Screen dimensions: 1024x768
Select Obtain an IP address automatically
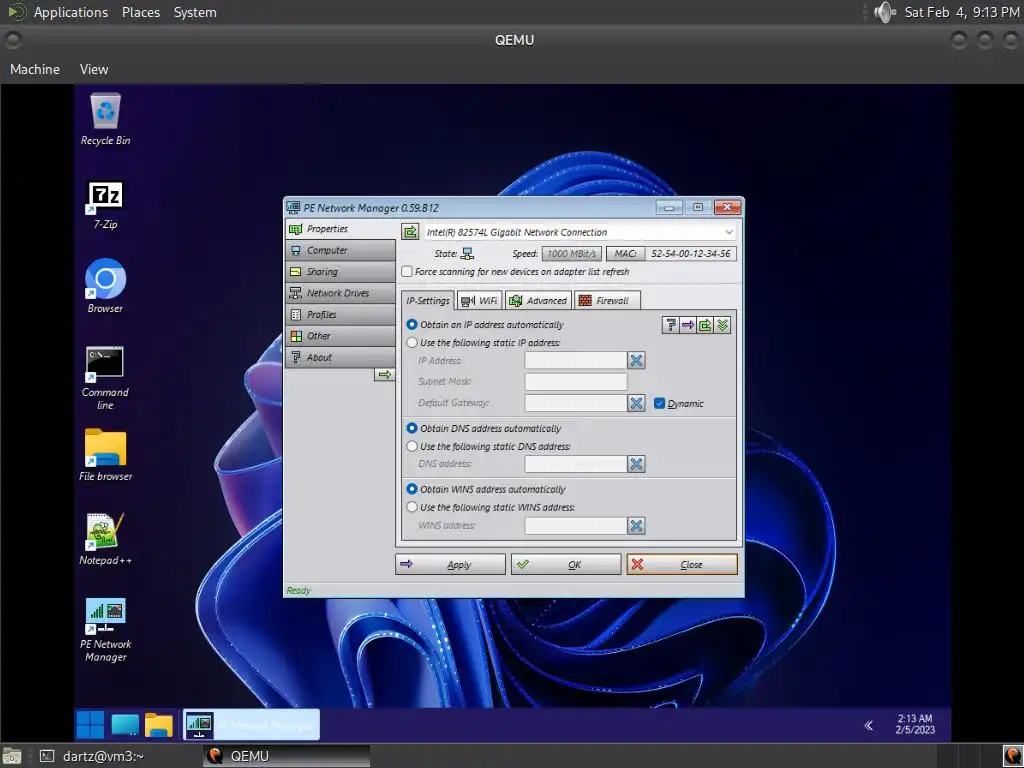click(412, 325)
